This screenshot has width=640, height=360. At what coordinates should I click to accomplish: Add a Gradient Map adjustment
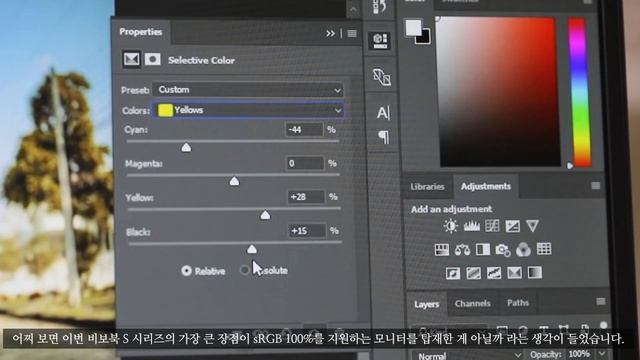(x=535, y=272)
